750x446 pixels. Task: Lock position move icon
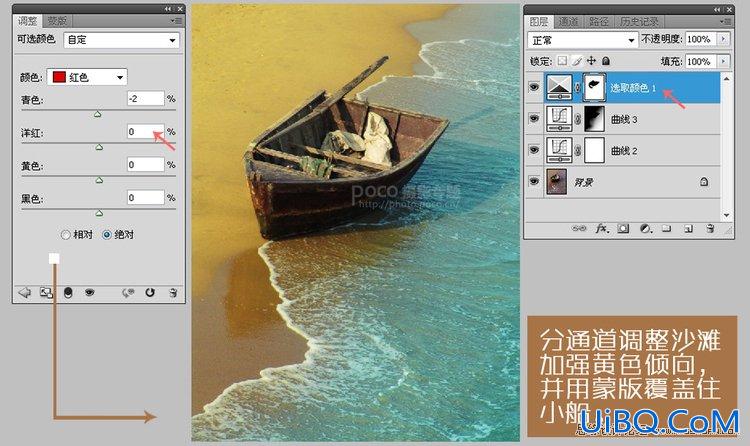pos(592,61)
